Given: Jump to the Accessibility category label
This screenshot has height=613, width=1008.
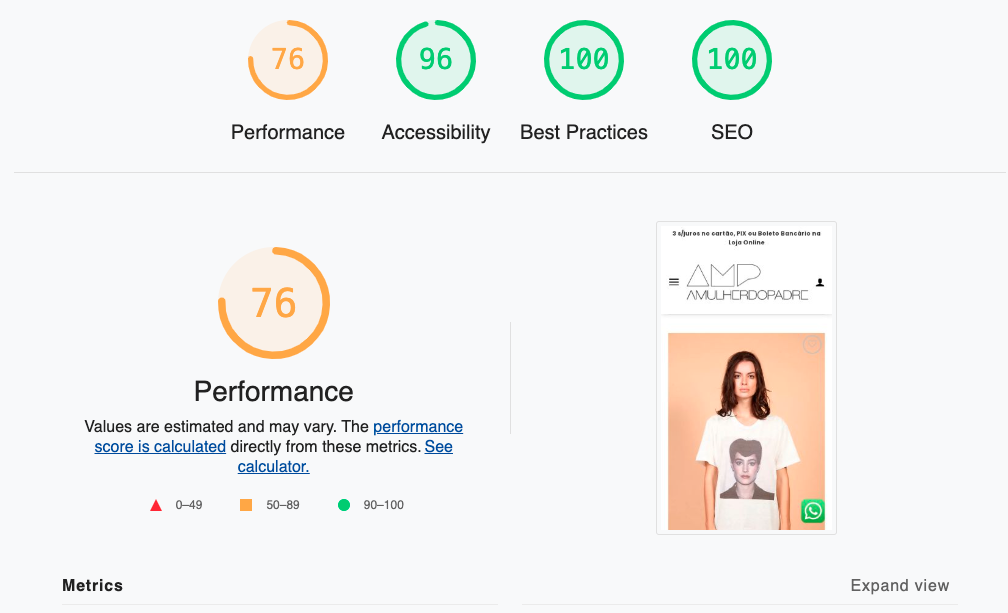Looking at the screenshot, I should pyautogui.click(x=436, y=132).
